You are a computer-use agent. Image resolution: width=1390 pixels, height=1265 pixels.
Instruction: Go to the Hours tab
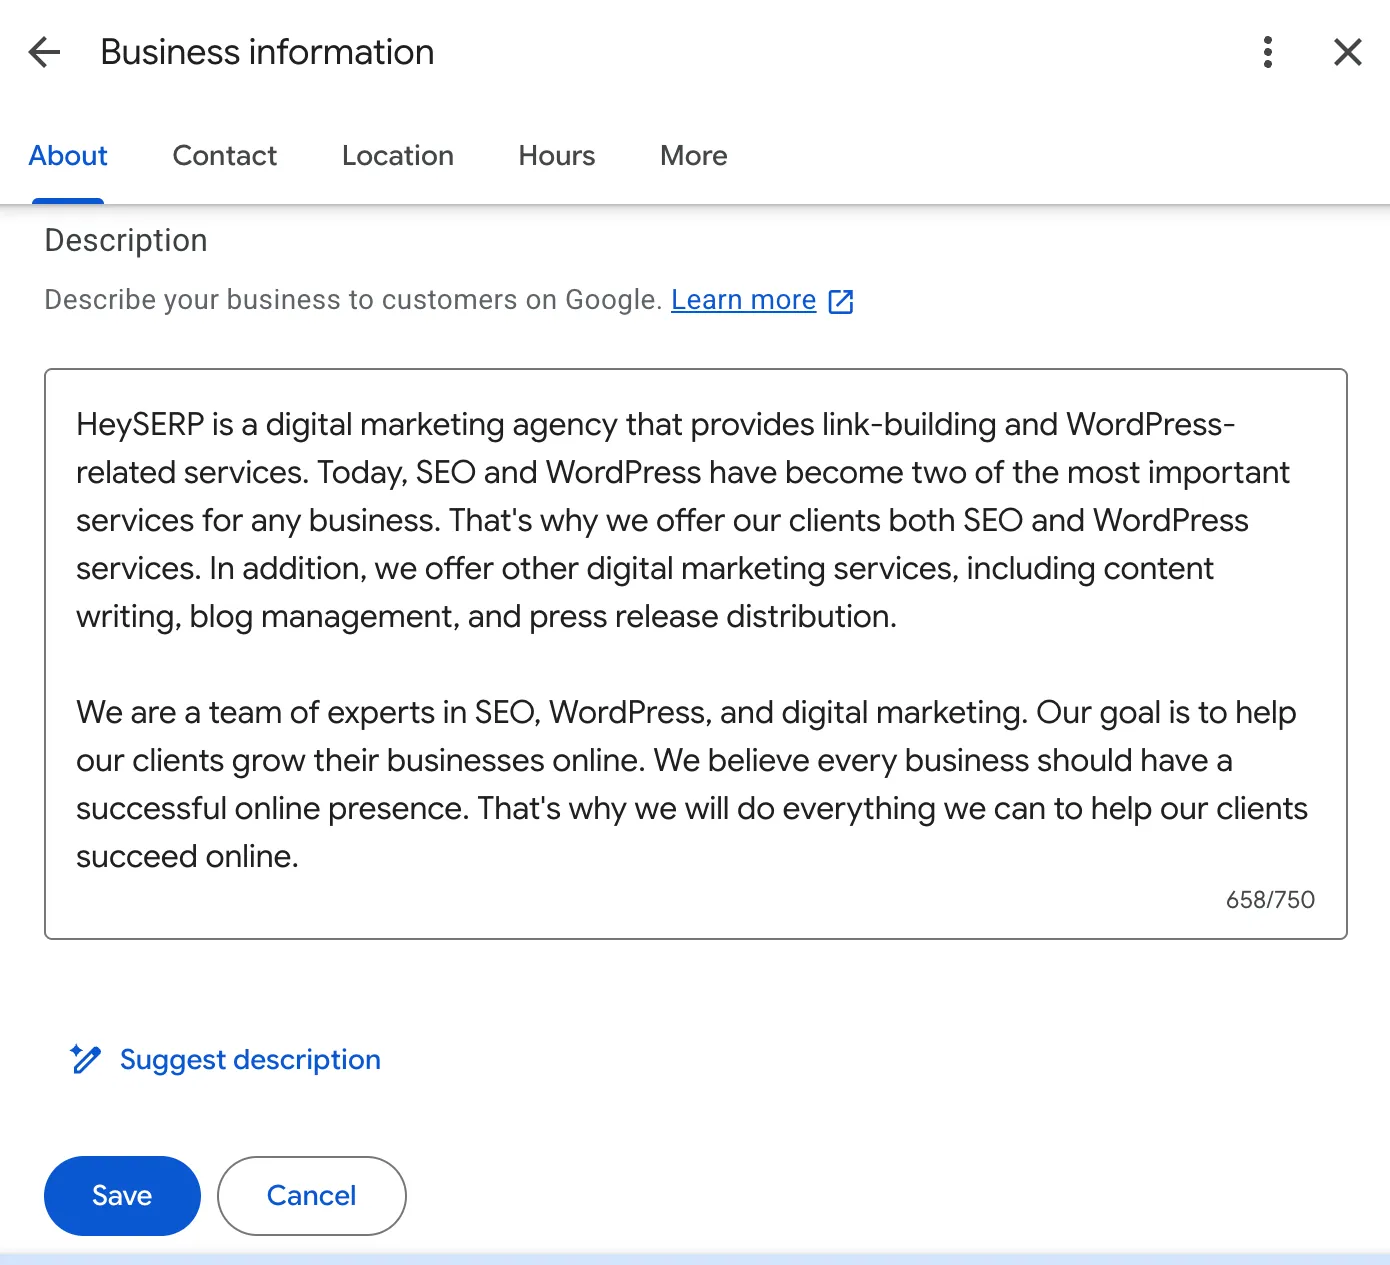557,156
